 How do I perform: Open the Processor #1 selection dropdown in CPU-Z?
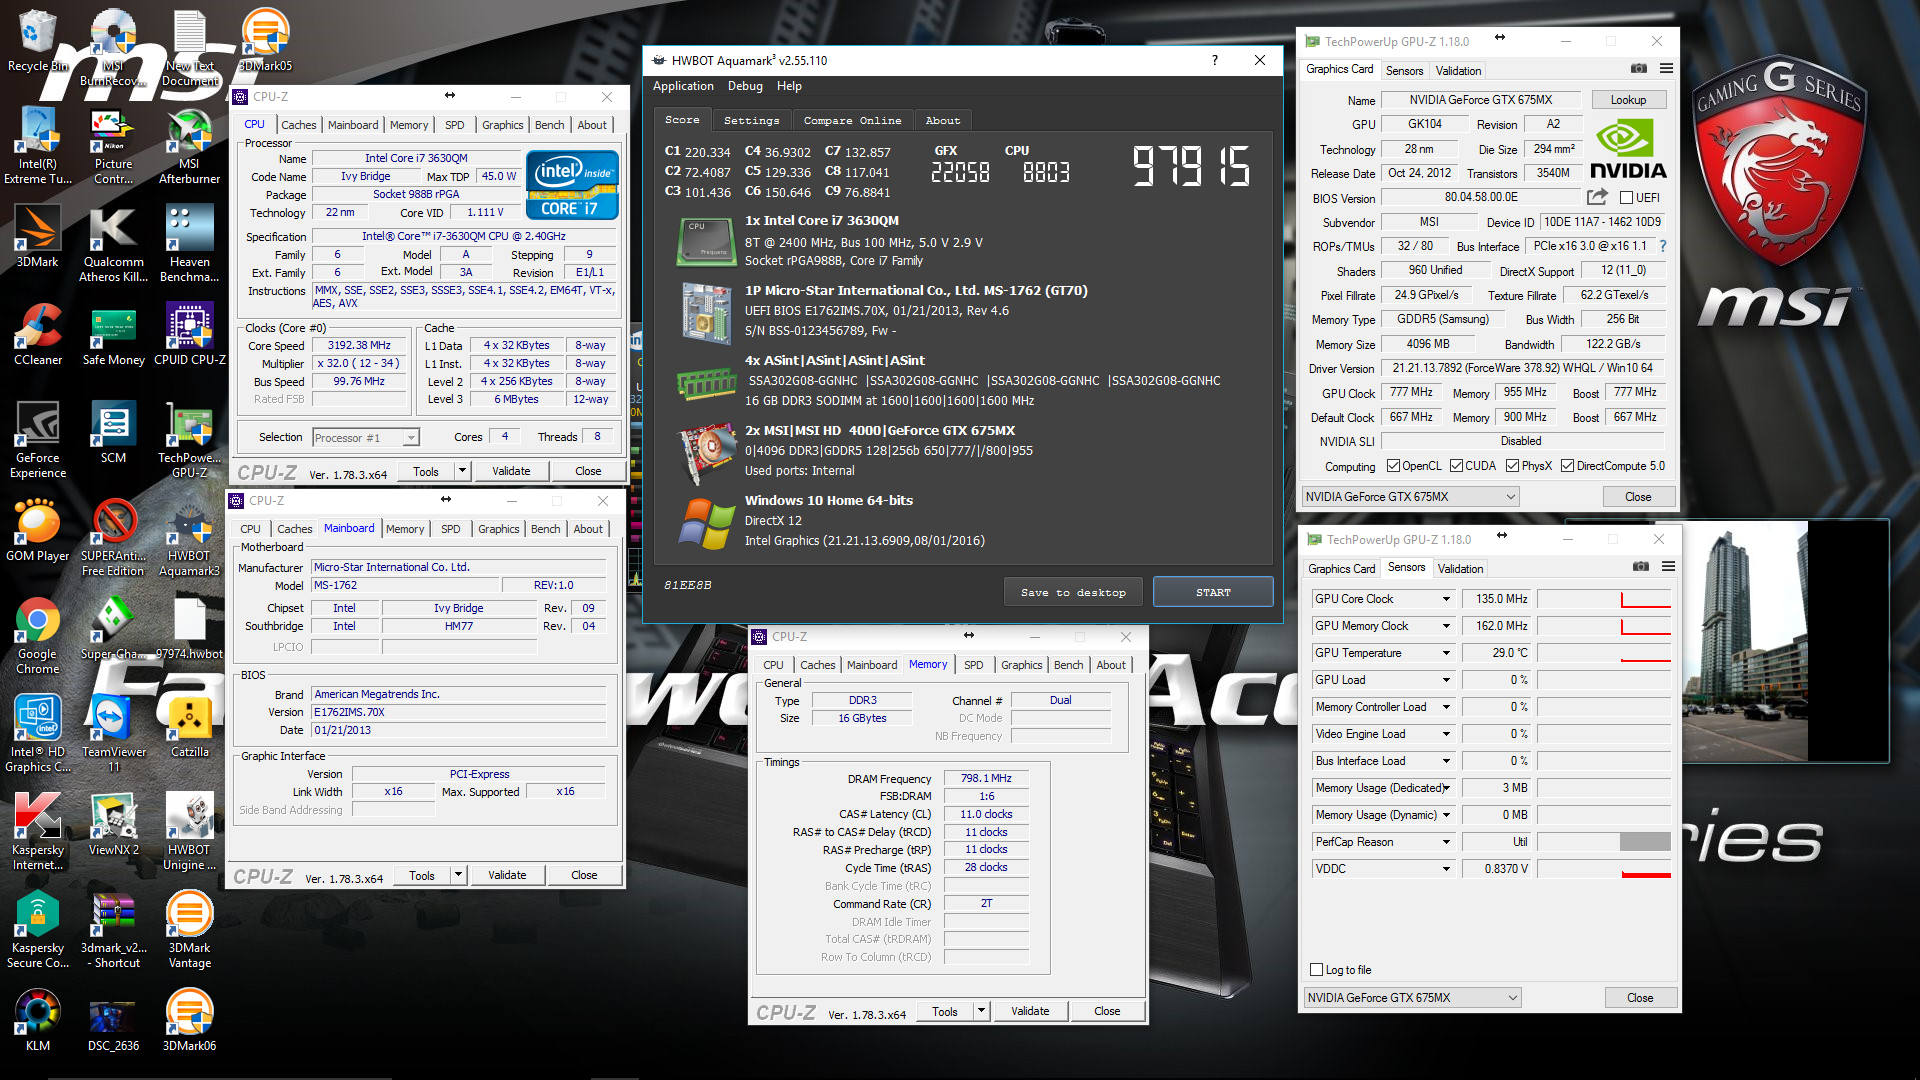pos(409,438)
